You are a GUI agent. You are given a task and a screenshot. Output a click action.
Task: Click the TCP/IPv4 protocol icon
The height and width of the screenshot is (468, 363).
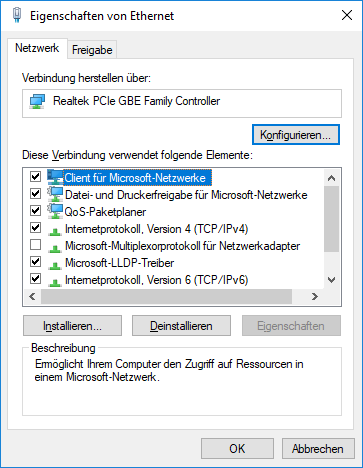click(x=55, y=231)
